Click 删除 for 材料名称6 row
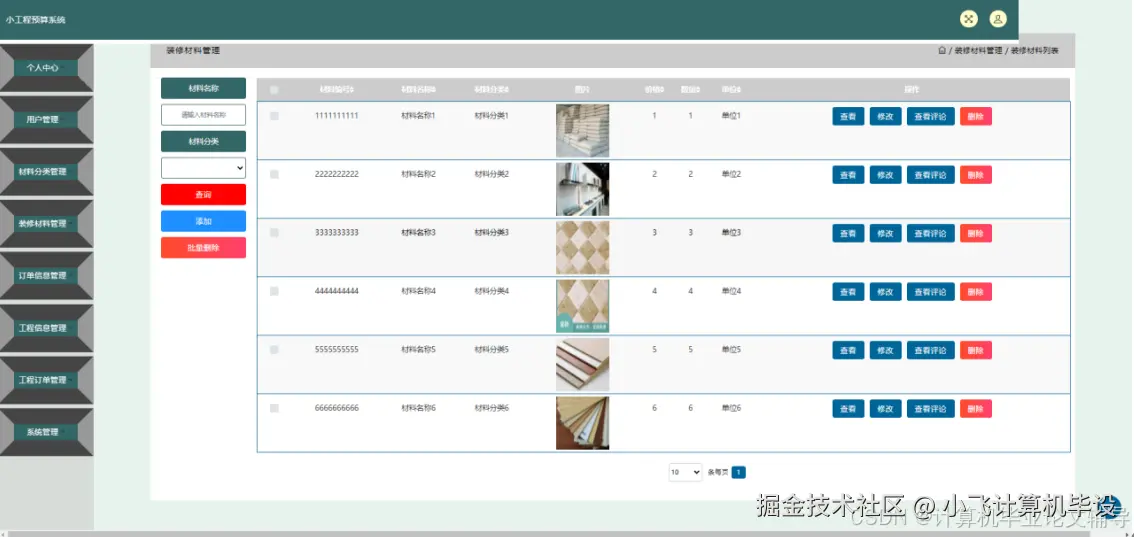The height and width of the screenshot is (537, 1134). 976,409
